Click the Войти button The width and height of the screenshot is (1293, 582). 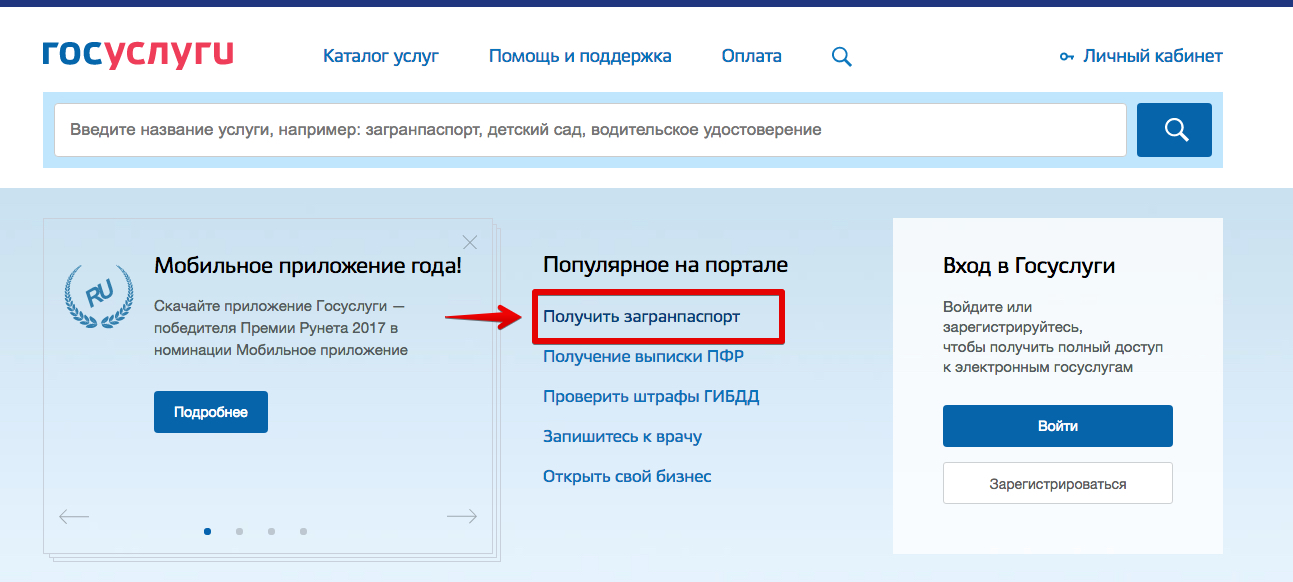click(x=1058, y=426)
